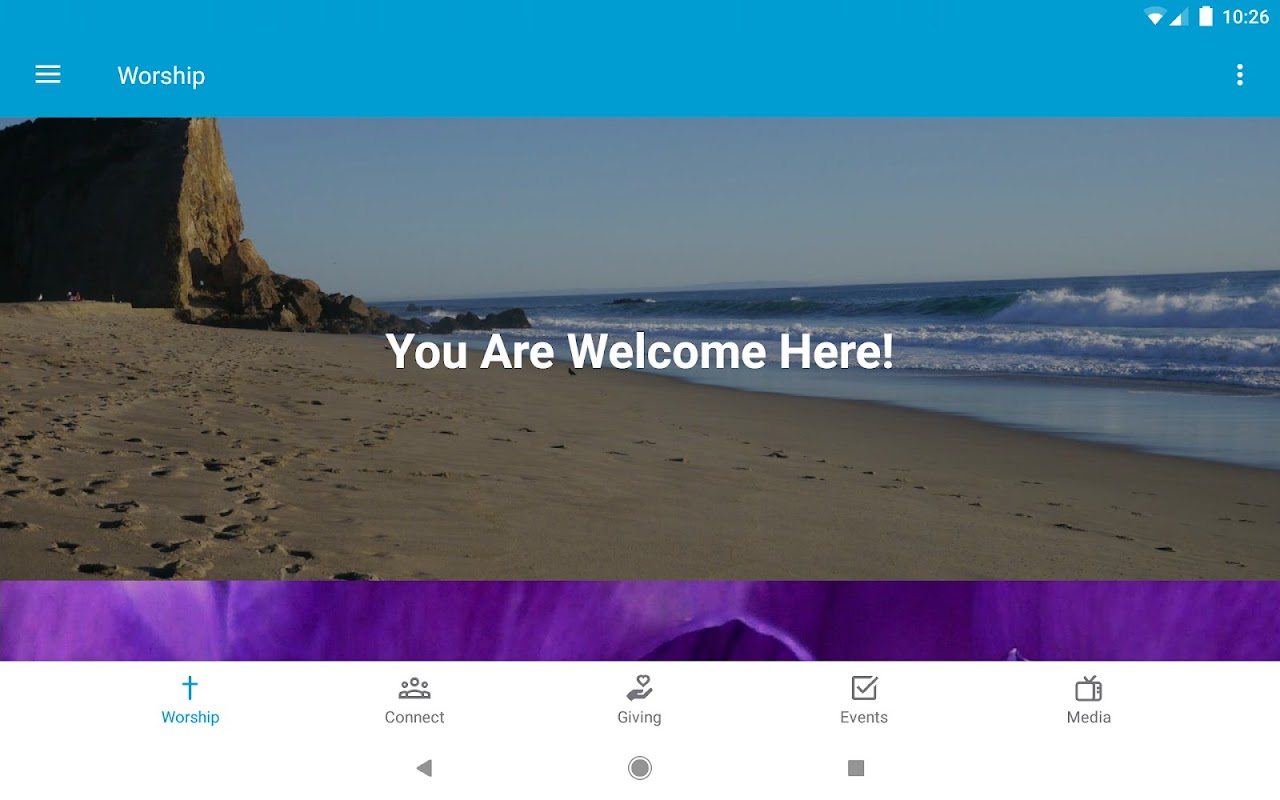Open the three-dot overflow menu
The width and height of the screenshot is (1280, 800).
(x=1239, y=75)
